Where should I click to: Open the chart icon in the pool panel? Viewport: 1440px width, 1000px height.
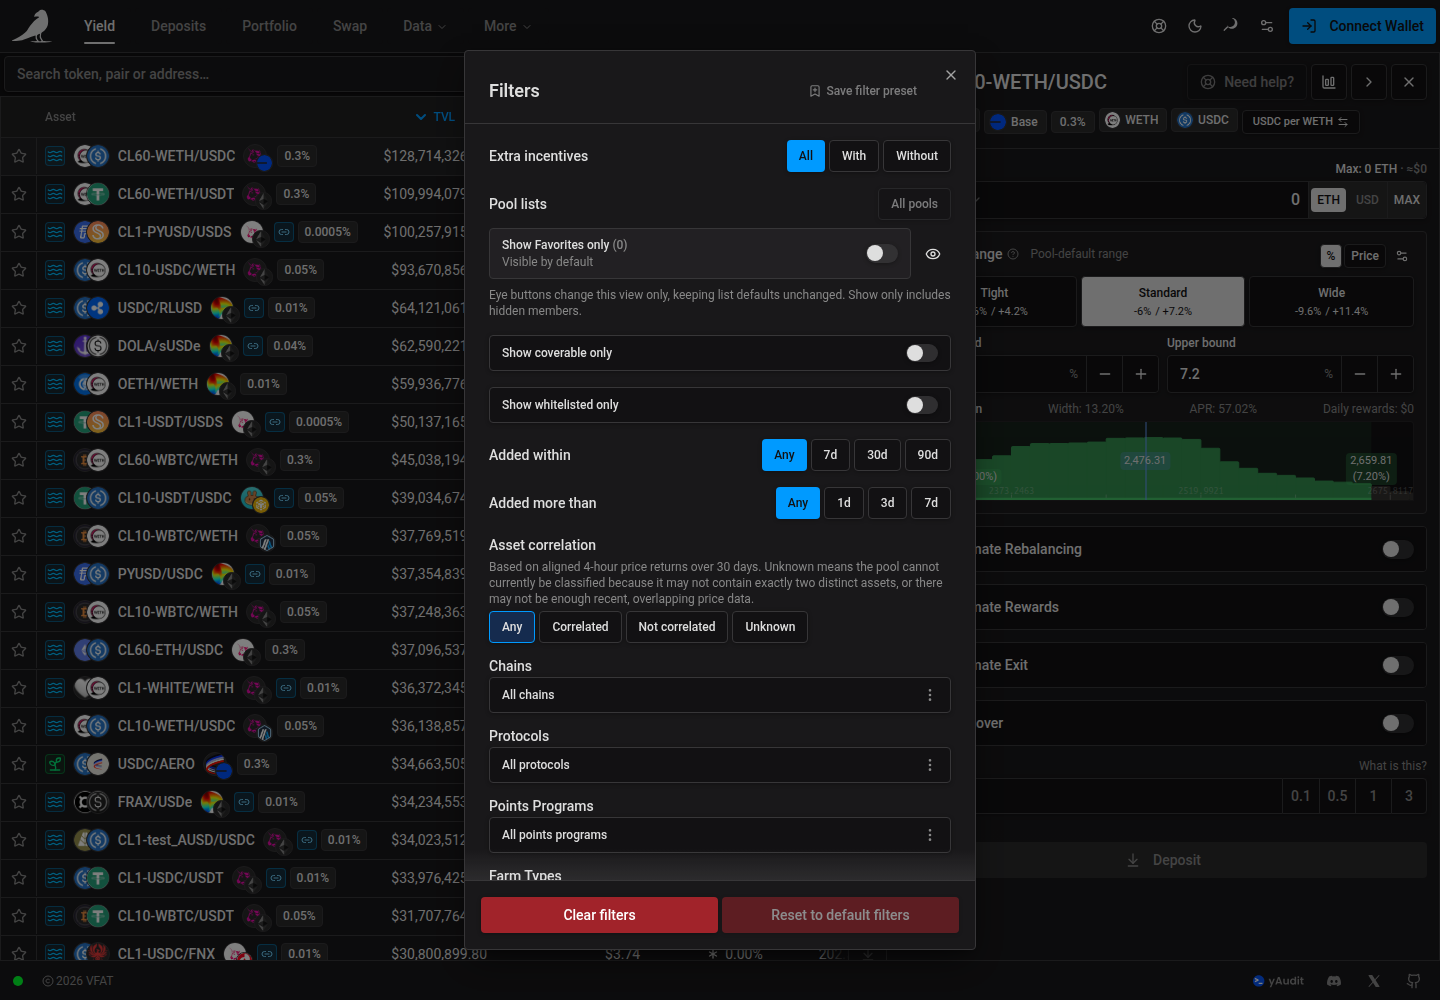[x=1329, y=82]
